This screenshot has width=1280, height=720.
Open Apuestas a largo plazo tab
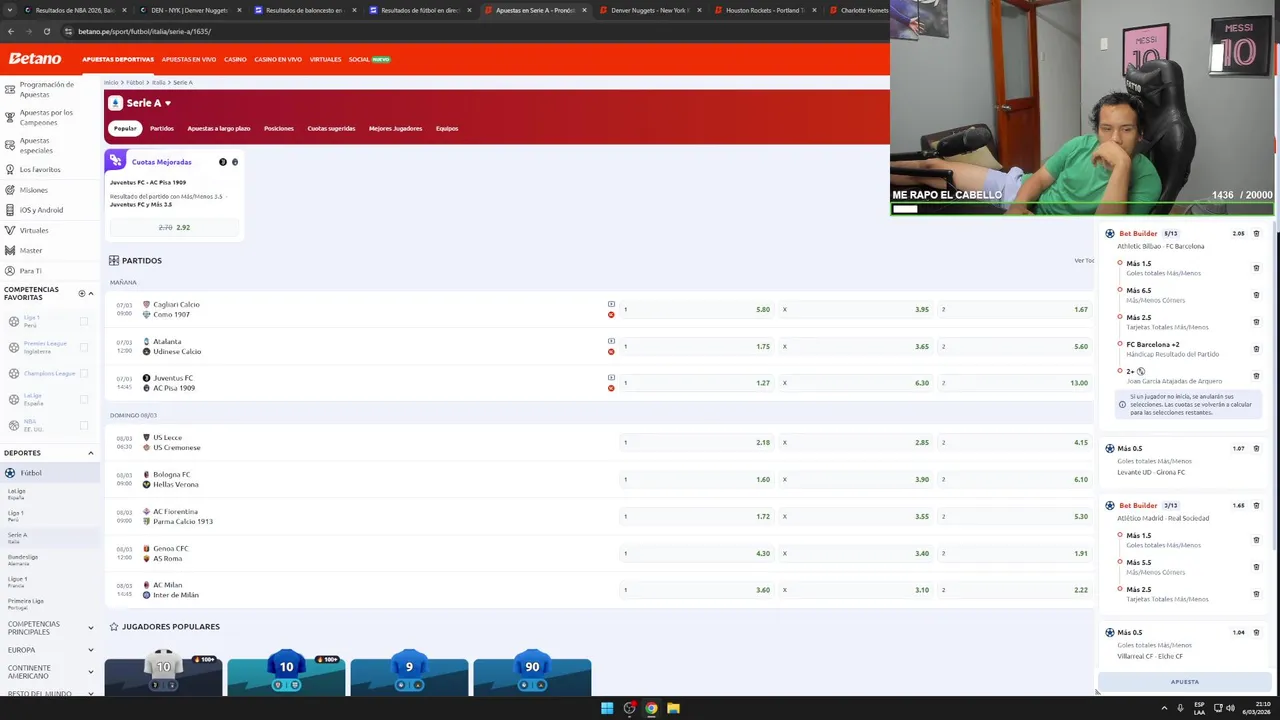[x=219, y=128]
